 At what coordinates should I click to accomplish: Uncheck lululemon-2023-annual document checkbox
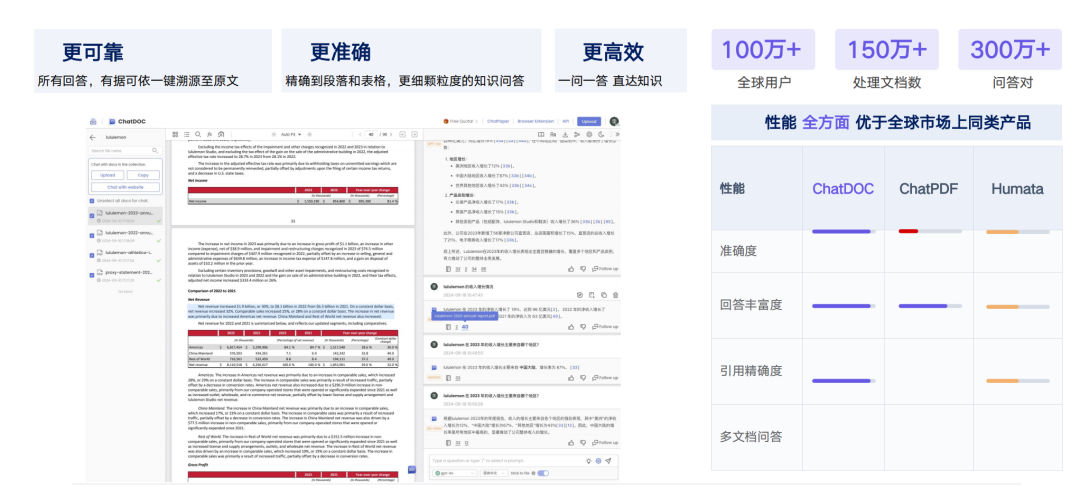[x=92, y=216]
